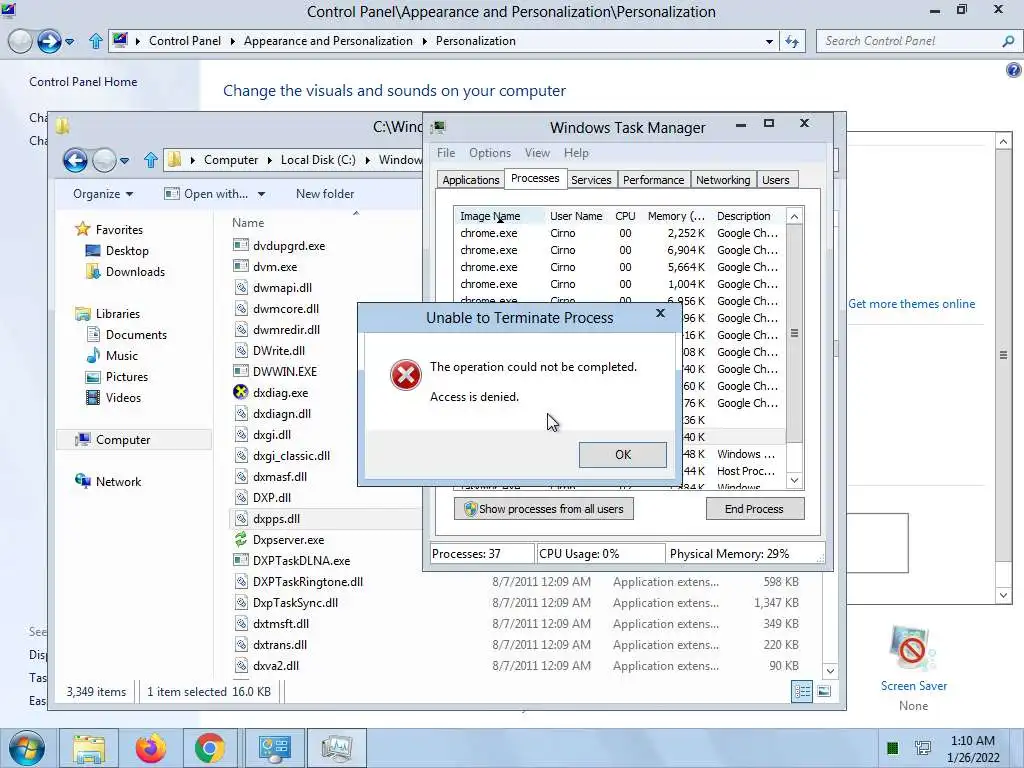Select the chrome.exe row using 2,252 K memory
The image size is (1024, 768).
pyautogui.click(x=619, y=233)
